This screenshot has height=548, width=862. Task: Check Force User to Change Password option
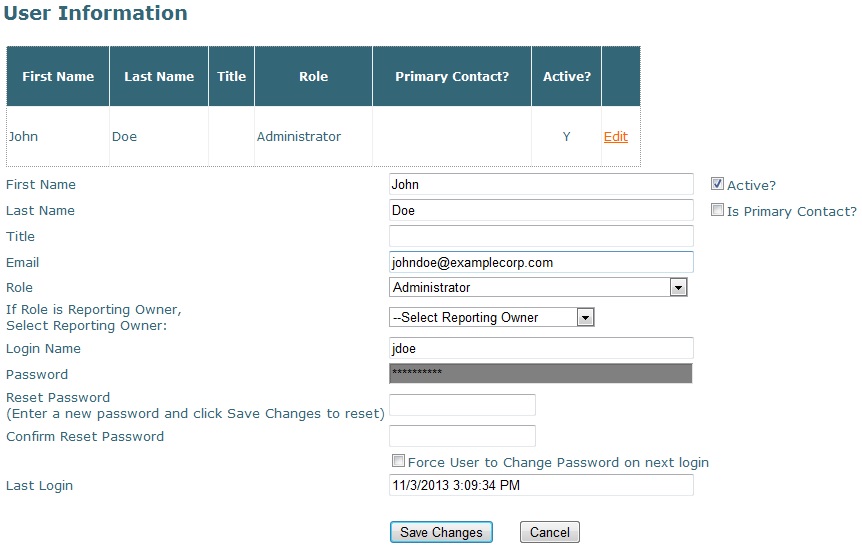pos(399,461)
